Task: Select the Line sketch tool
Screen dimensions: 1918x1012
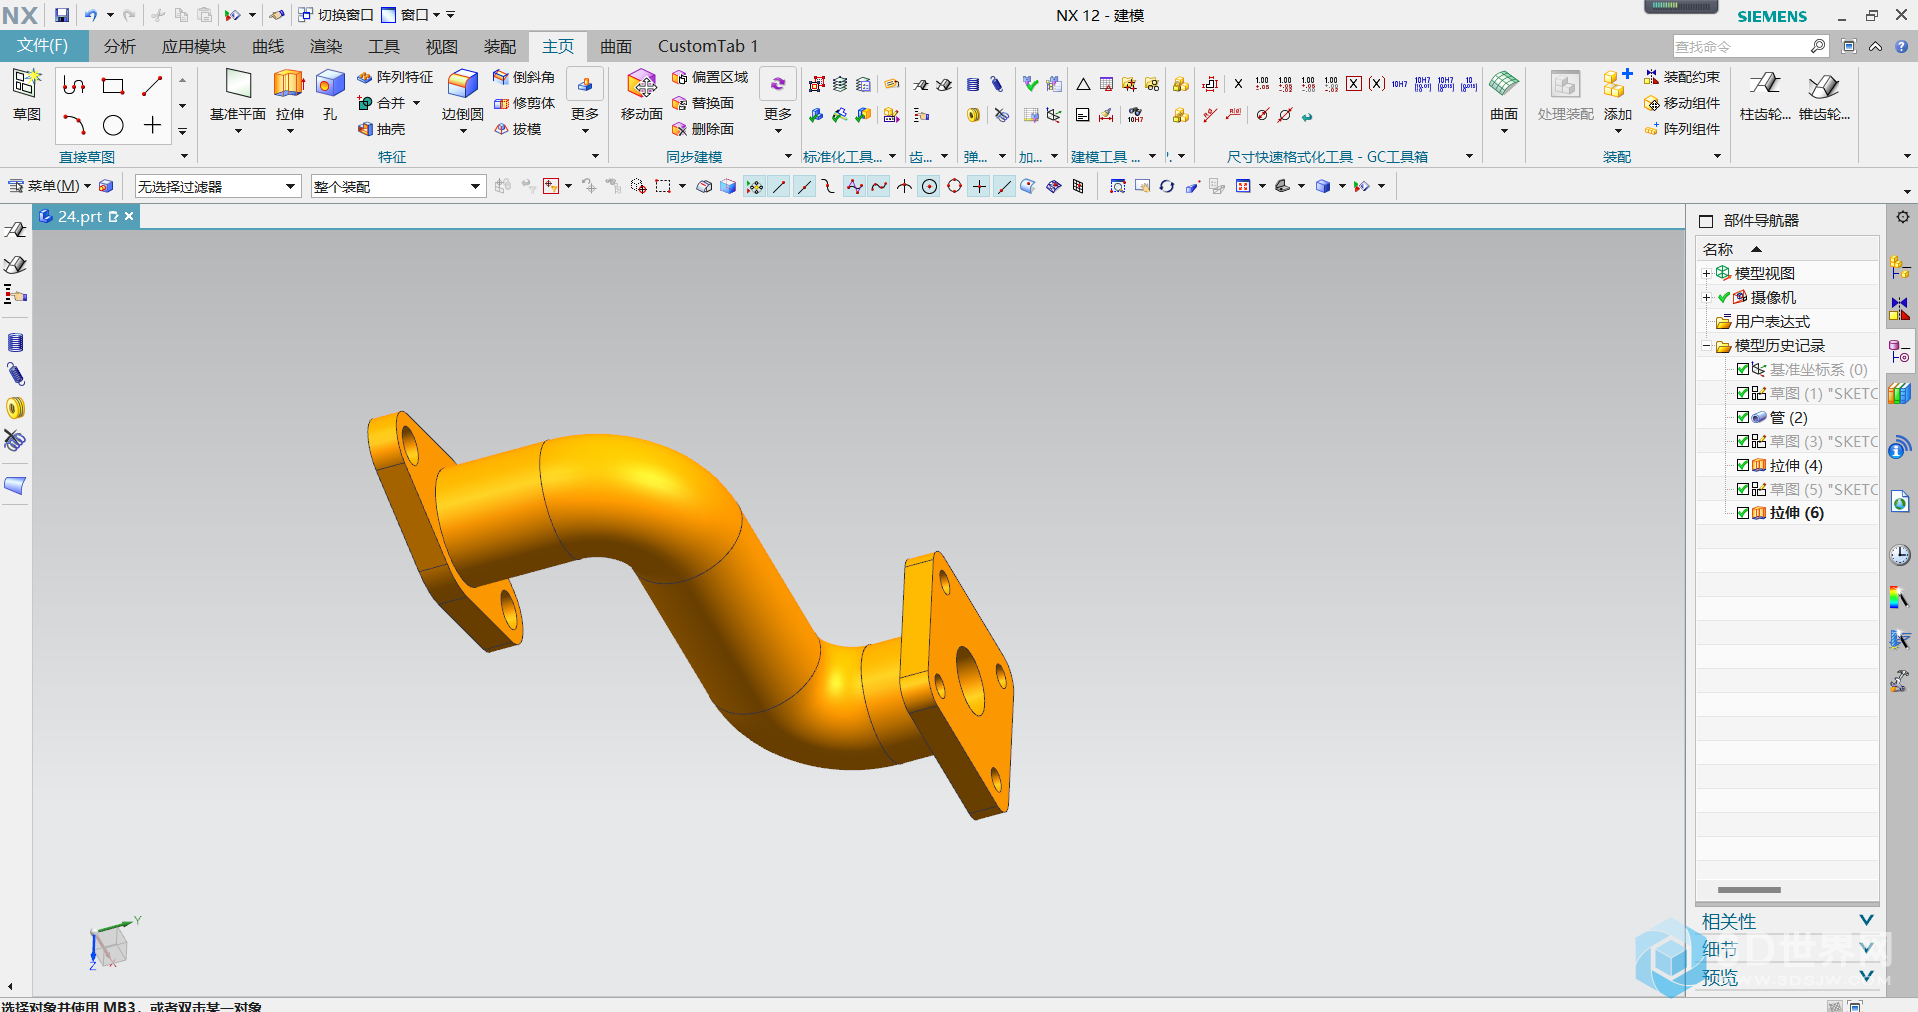Action: [x=152, y=86]
